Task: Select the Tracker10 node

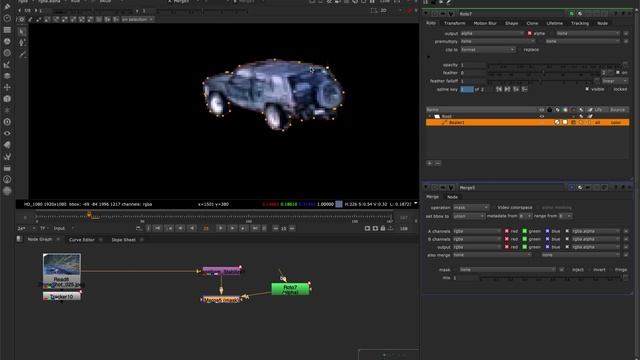Action: click(x=62, y=296)
